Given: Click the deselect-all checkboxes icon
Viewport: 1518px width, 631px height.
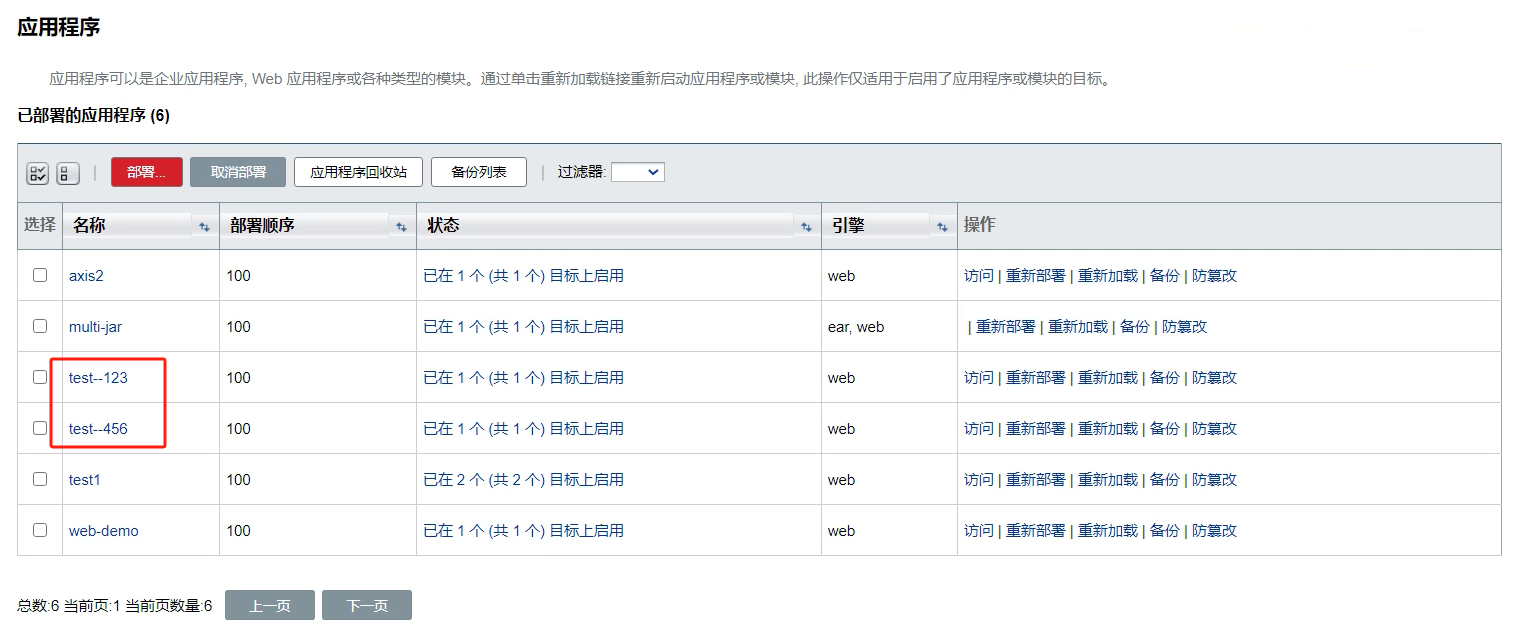Looking at the screenshot, I should pos(68,173).
